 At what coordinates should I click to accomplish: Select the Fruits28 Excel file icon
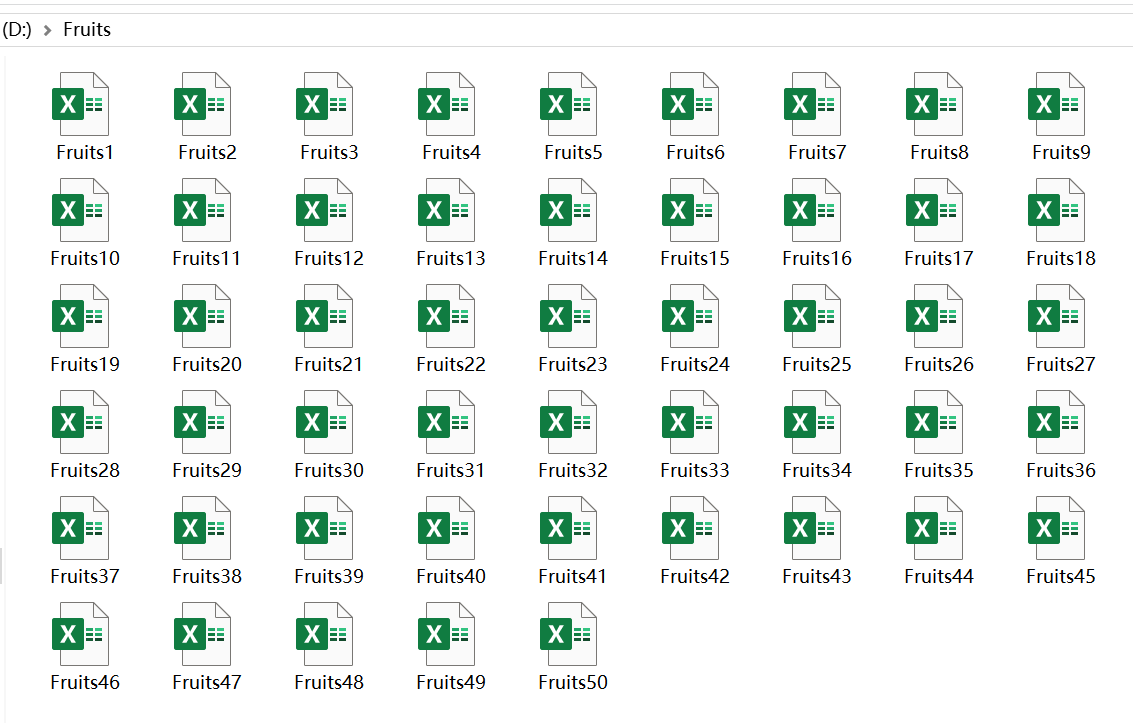pos(80,423)
